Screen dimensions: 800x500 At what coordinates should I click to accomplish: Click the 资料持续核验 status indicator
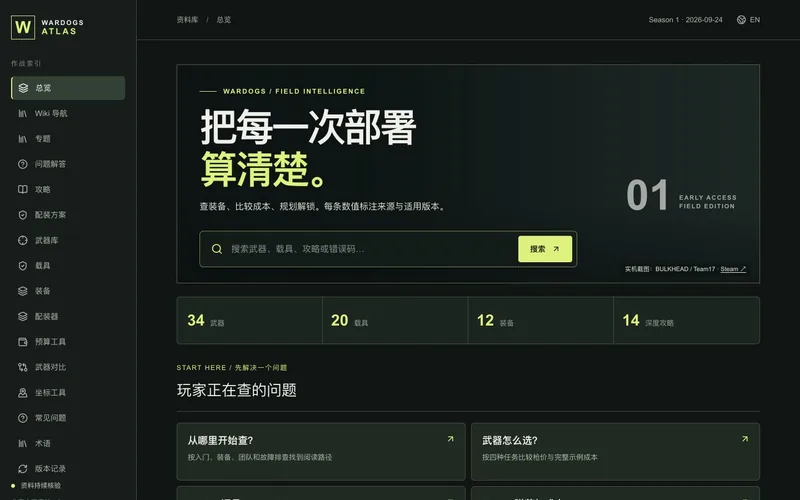coord(36,486)
